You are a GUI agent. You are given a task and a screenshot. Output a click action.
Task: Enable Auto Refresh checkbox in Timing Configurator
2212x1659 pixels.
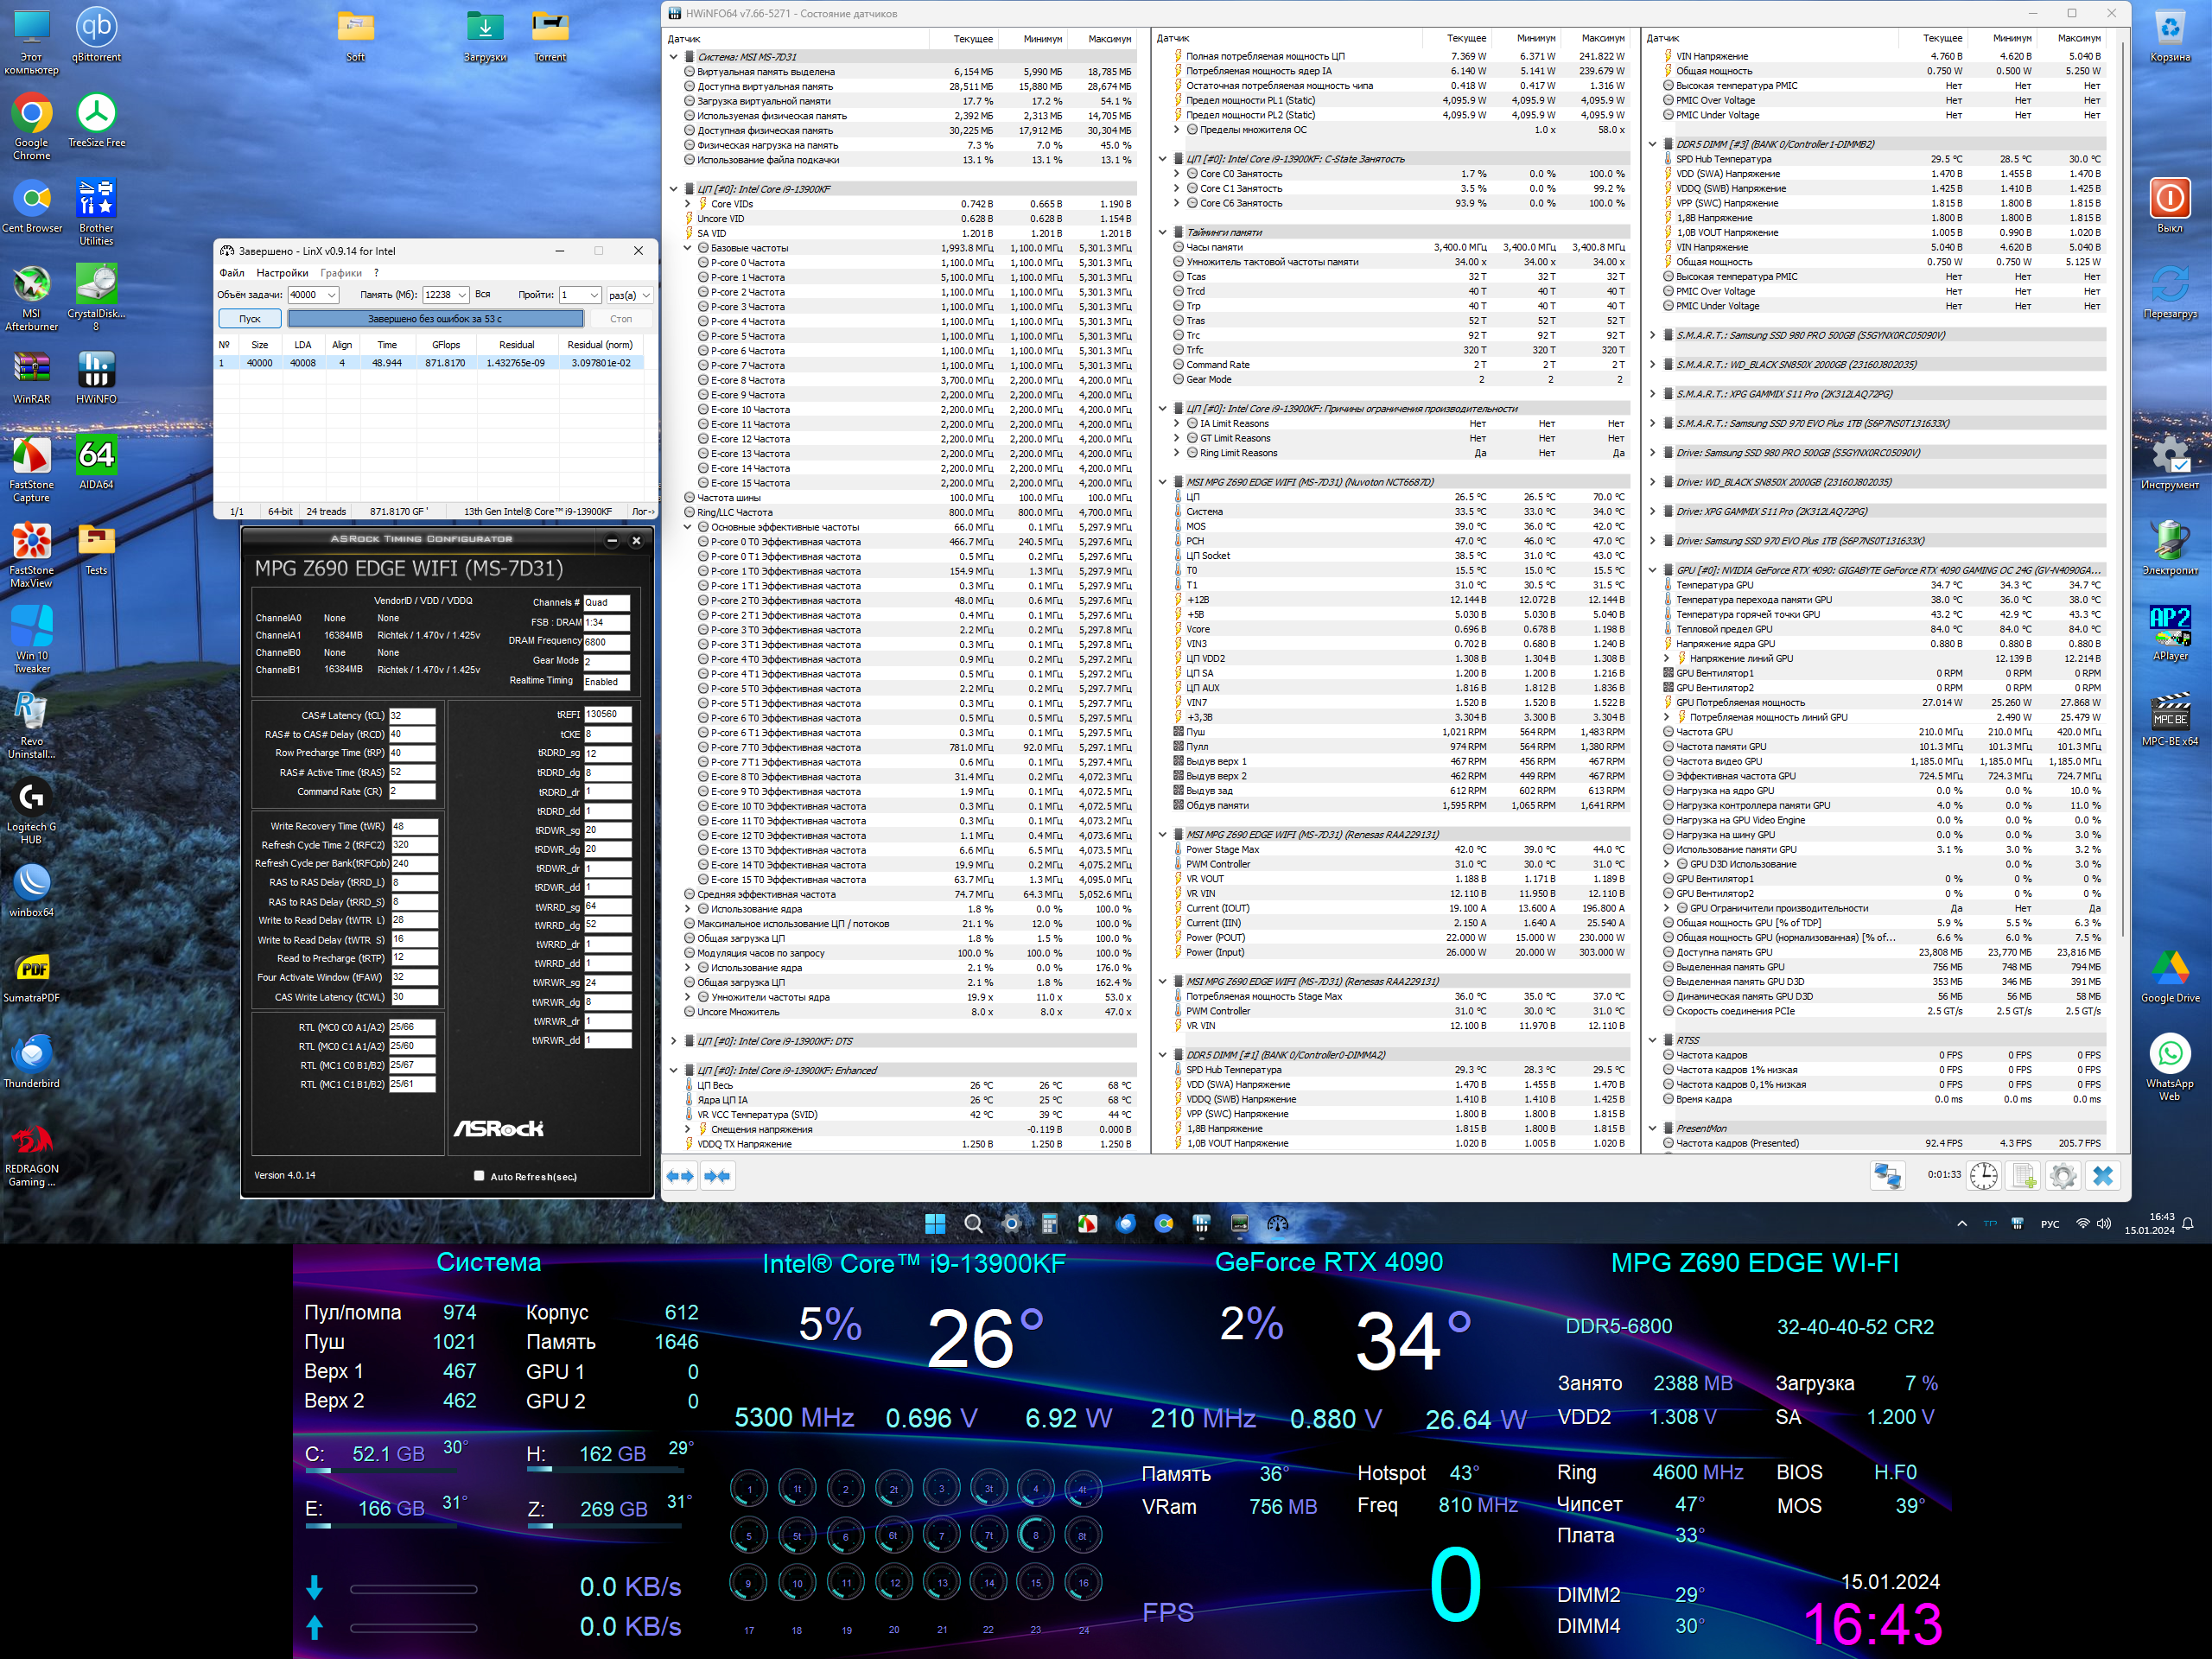(x=479, y=1176)
